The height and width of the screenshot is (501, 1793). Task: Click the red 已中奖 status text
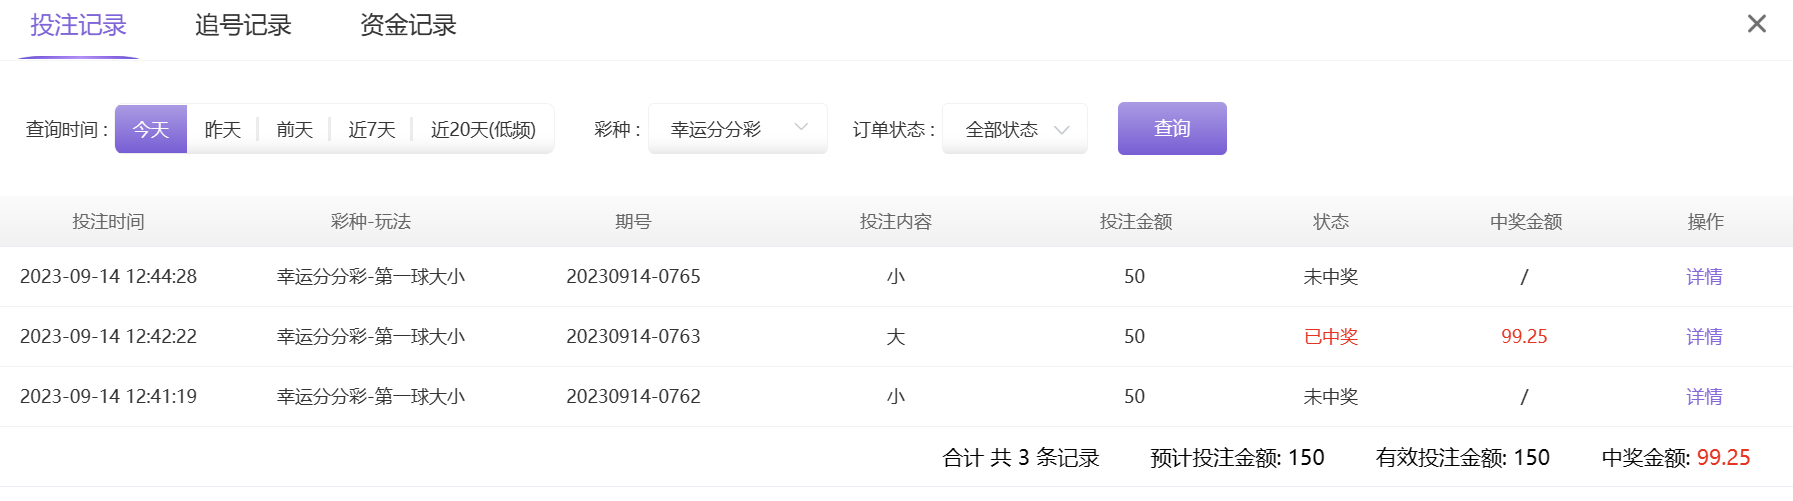pyautogui.click(x=1331, y=337)
